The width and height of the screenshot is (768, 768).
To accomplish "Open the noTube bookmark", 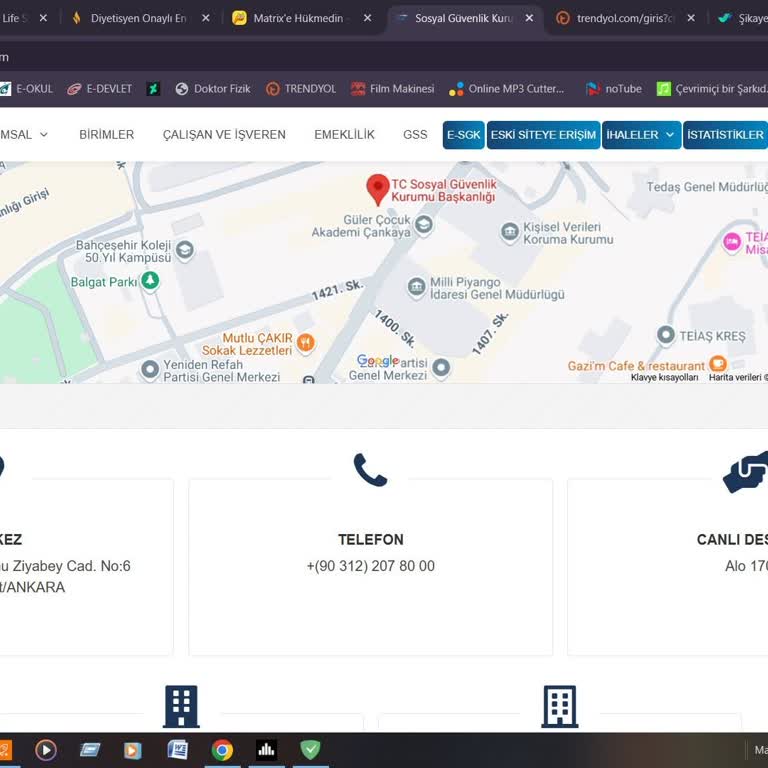I will point(614,89).
